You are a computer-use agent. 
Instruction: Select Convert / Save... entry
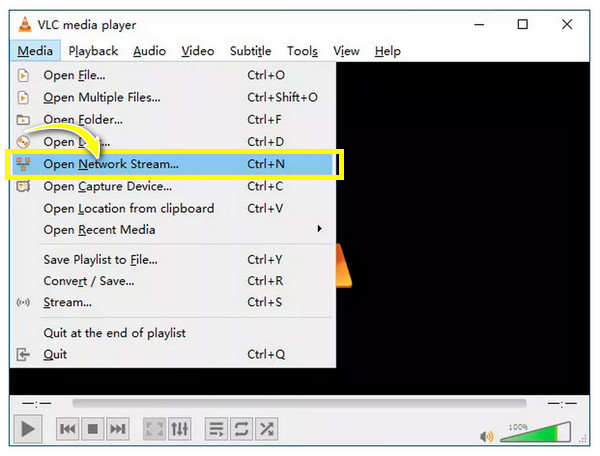[173, 281]
